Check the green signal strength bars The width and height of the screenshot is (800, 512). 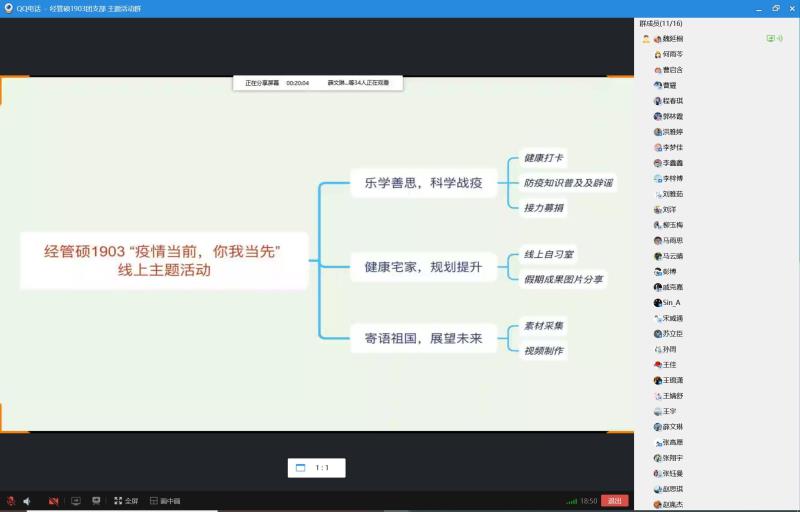(571, 500)
